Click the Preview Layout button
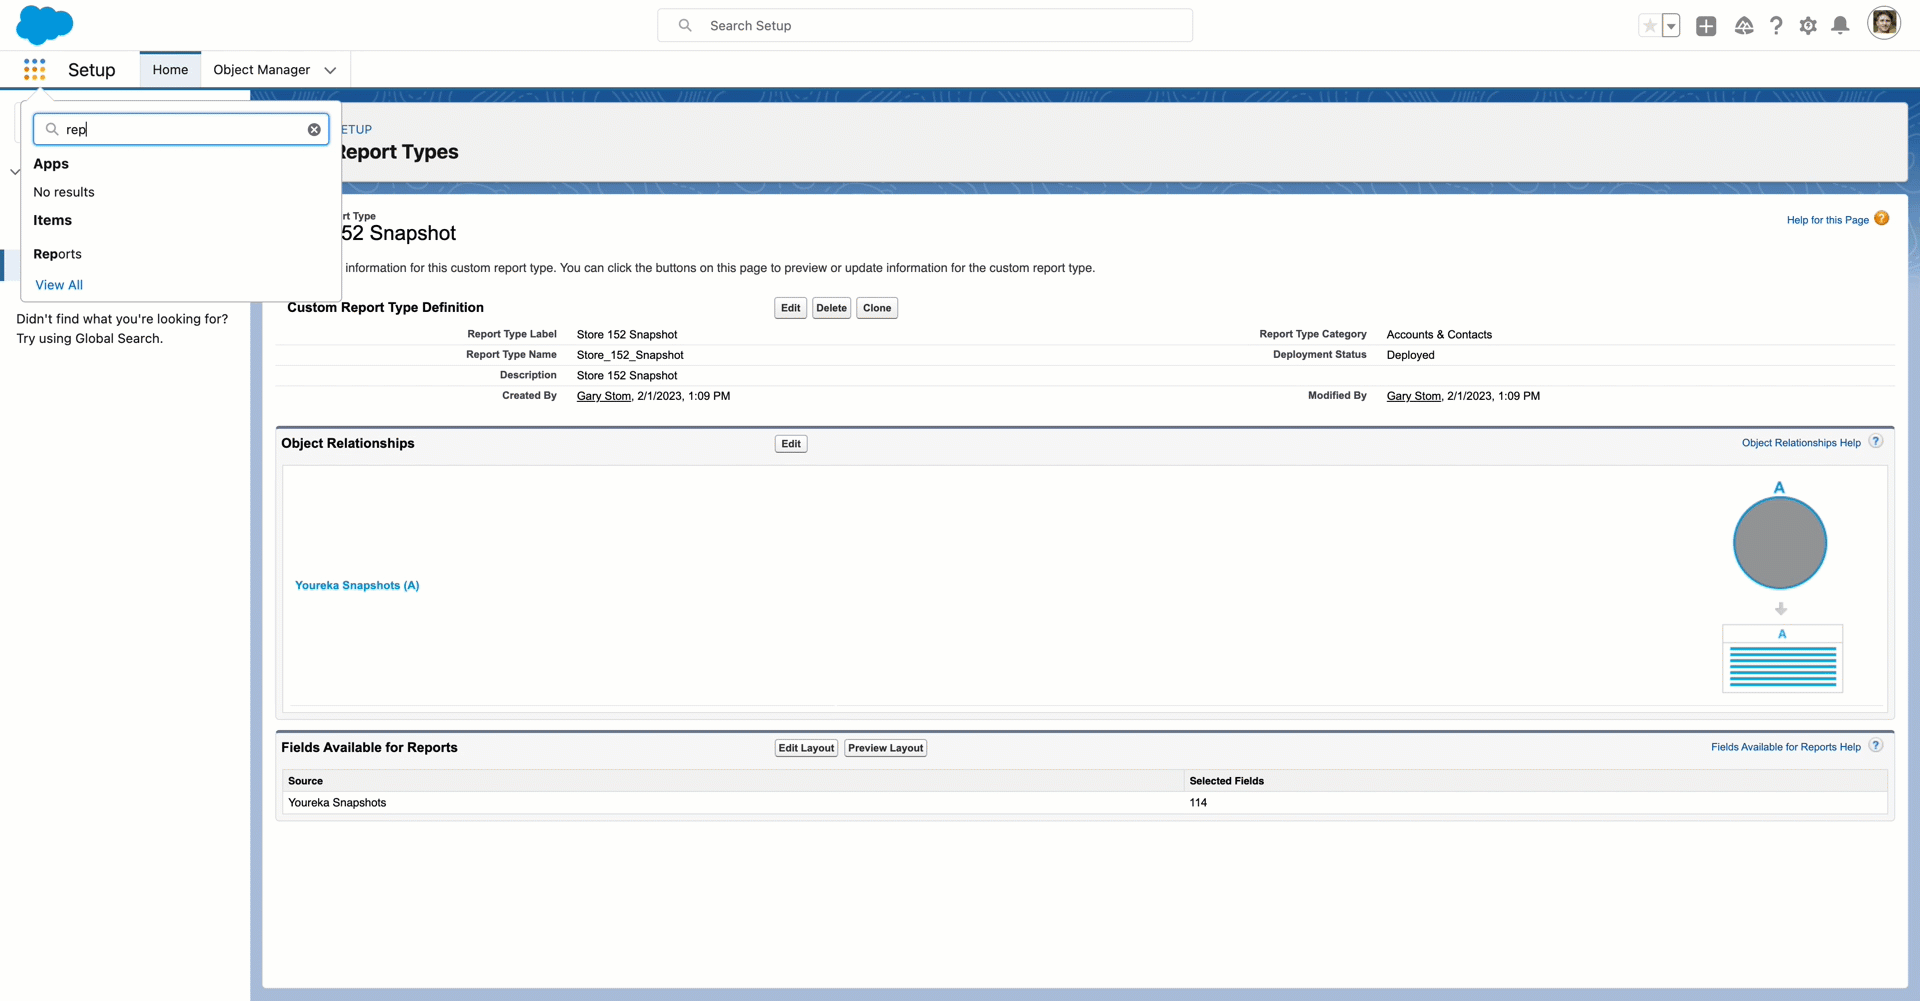 (x=886, y=748)
